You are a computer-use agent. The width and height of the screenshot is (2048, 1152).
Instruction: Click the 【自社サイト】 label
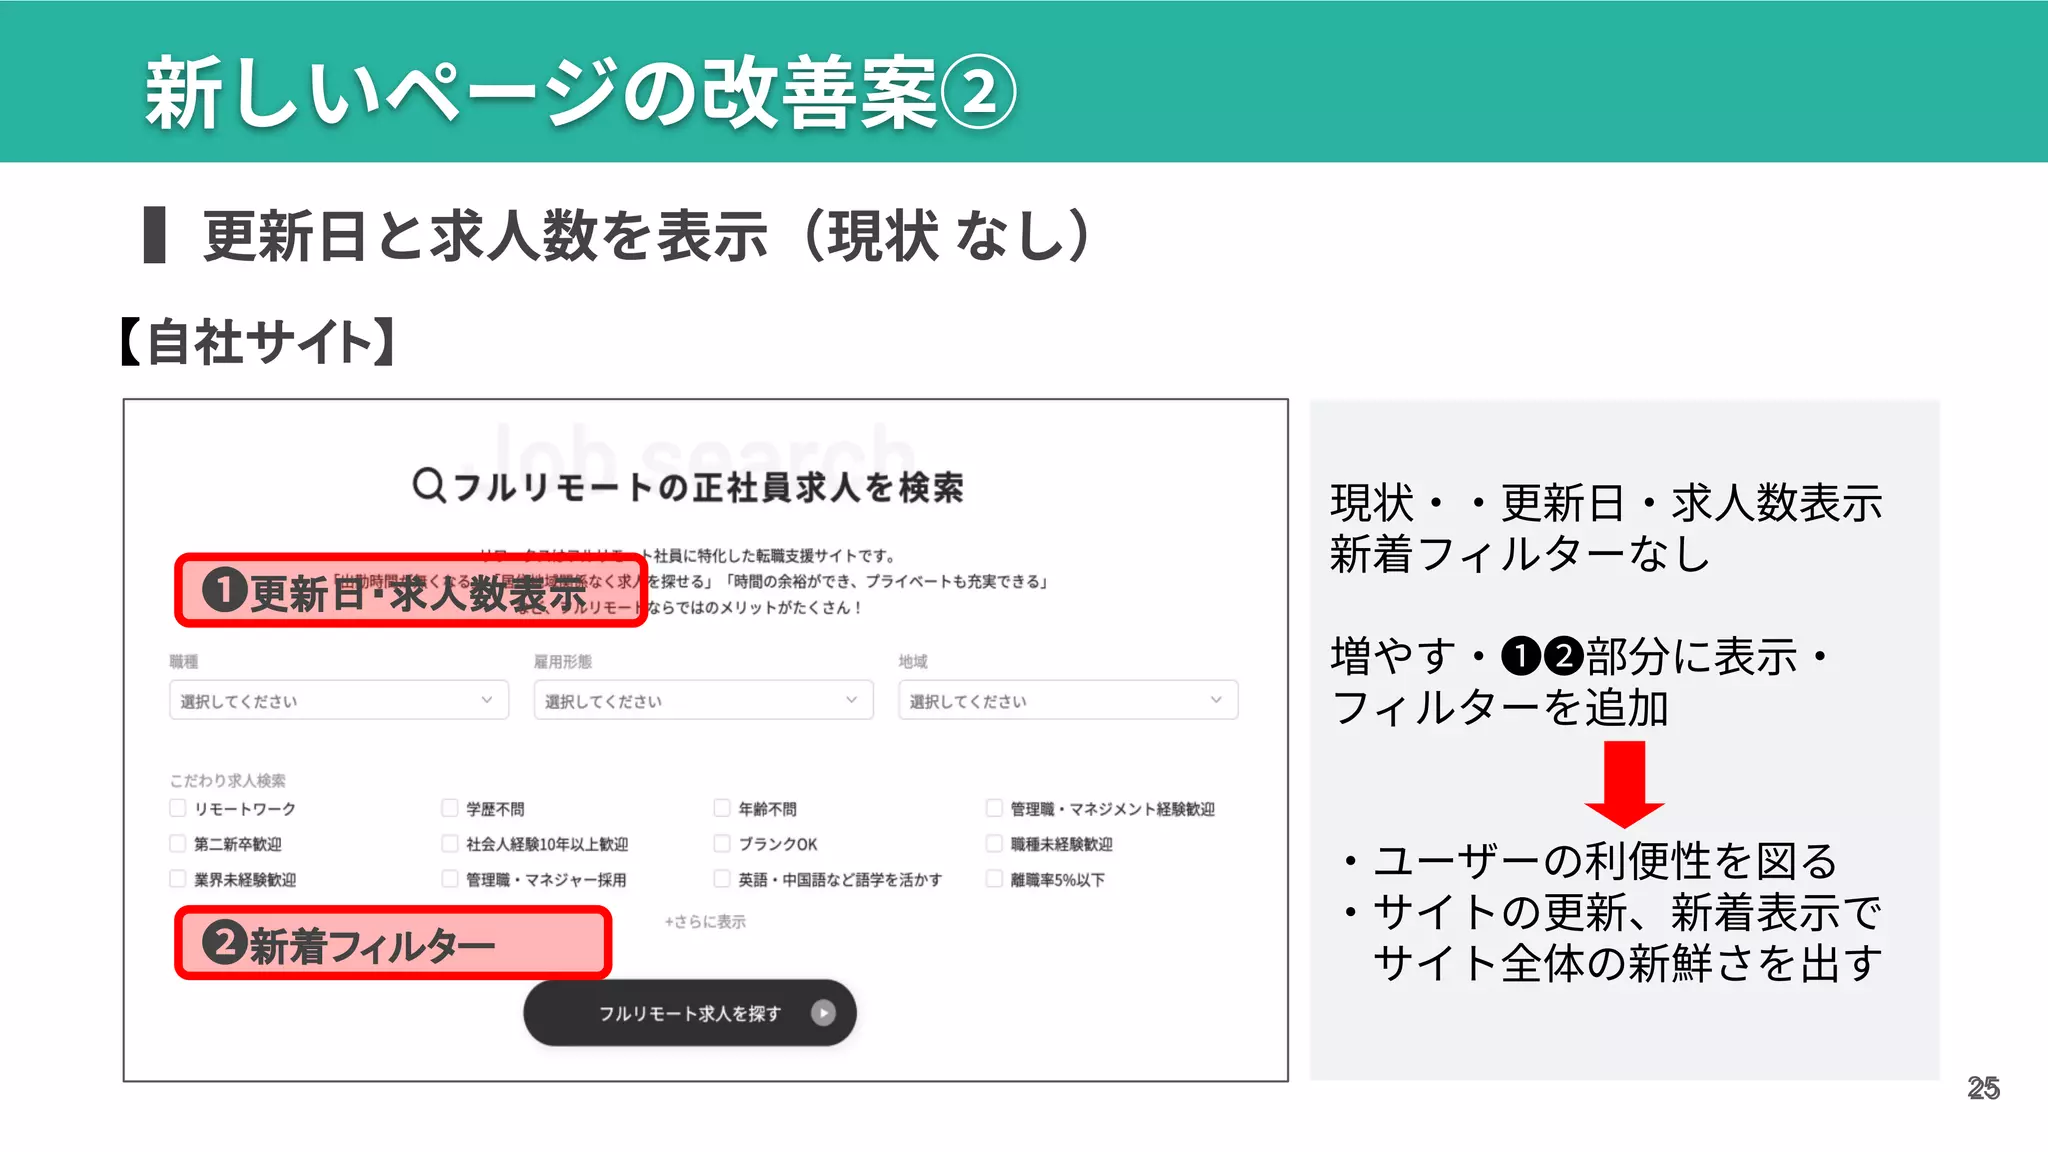(x=259, y=342)
